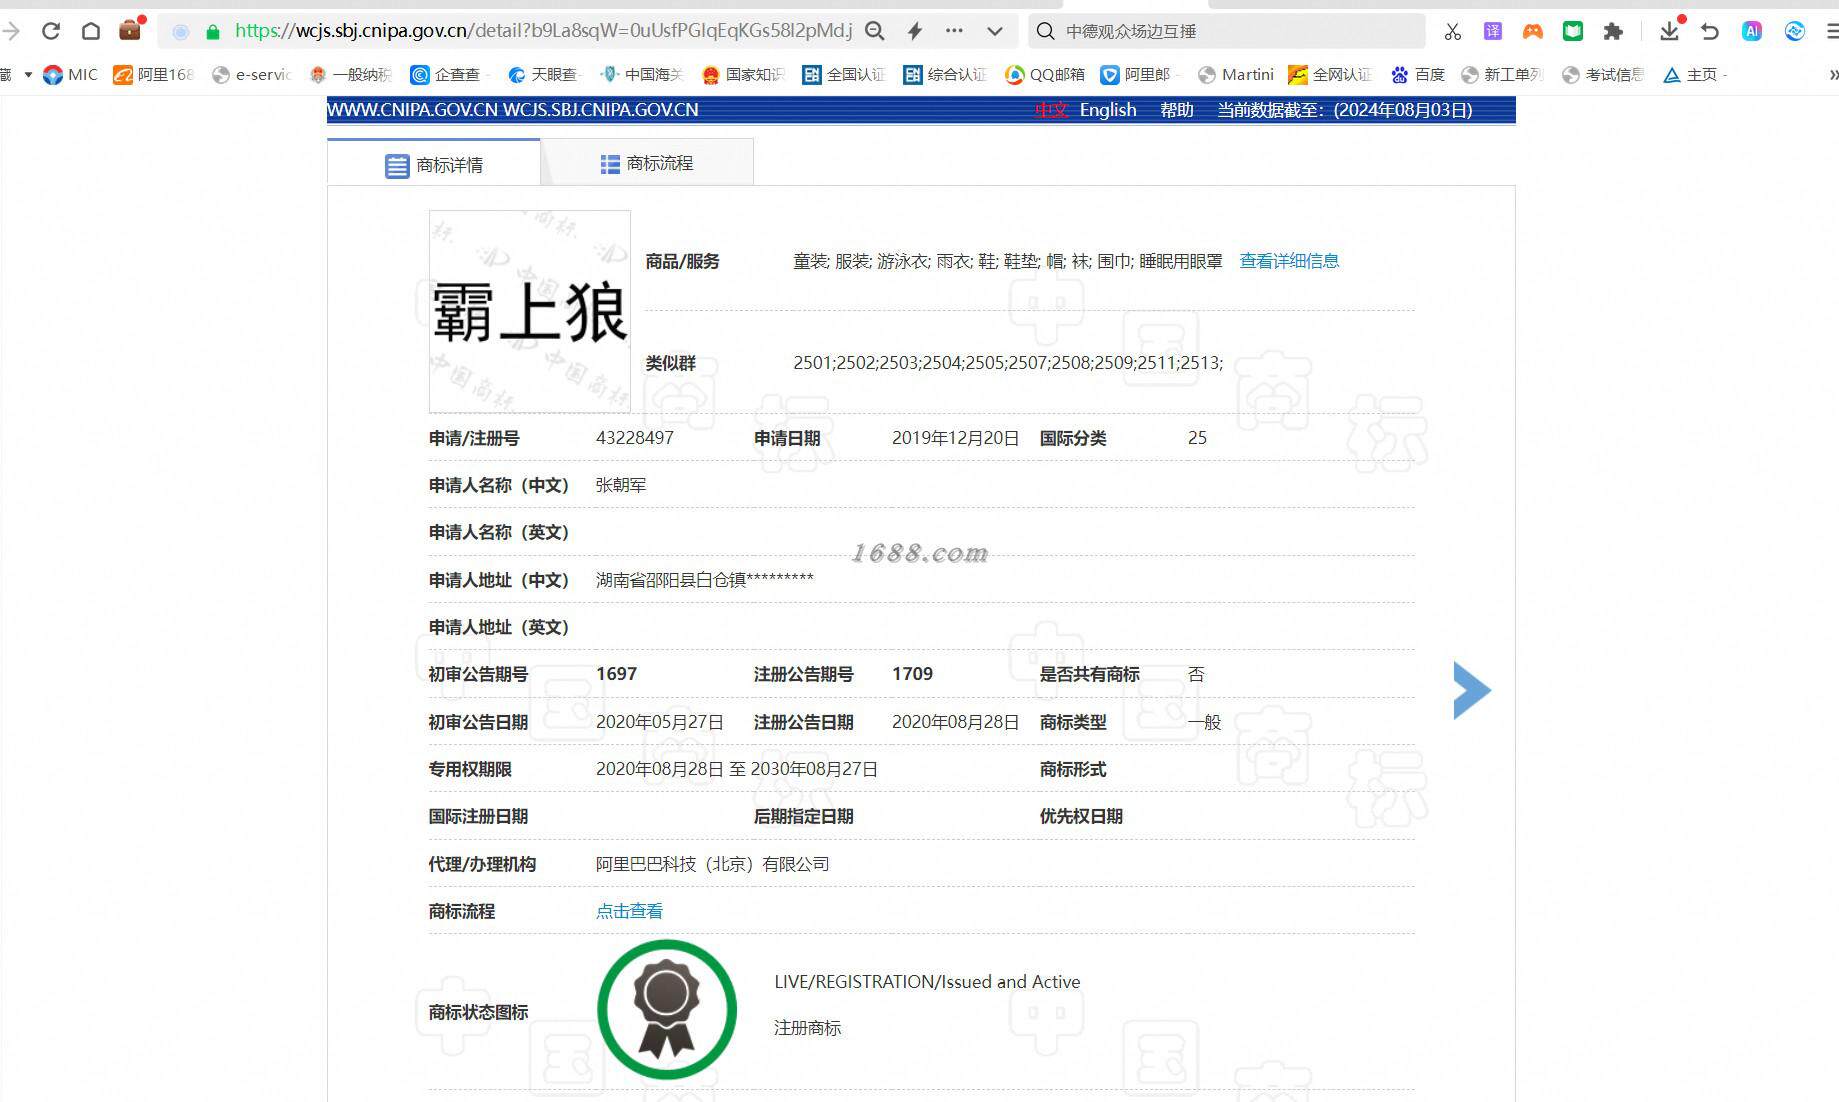Open the 综合认证 bookmark
This screenshot has width=1839, height=1102.
(x=945, y=75)
